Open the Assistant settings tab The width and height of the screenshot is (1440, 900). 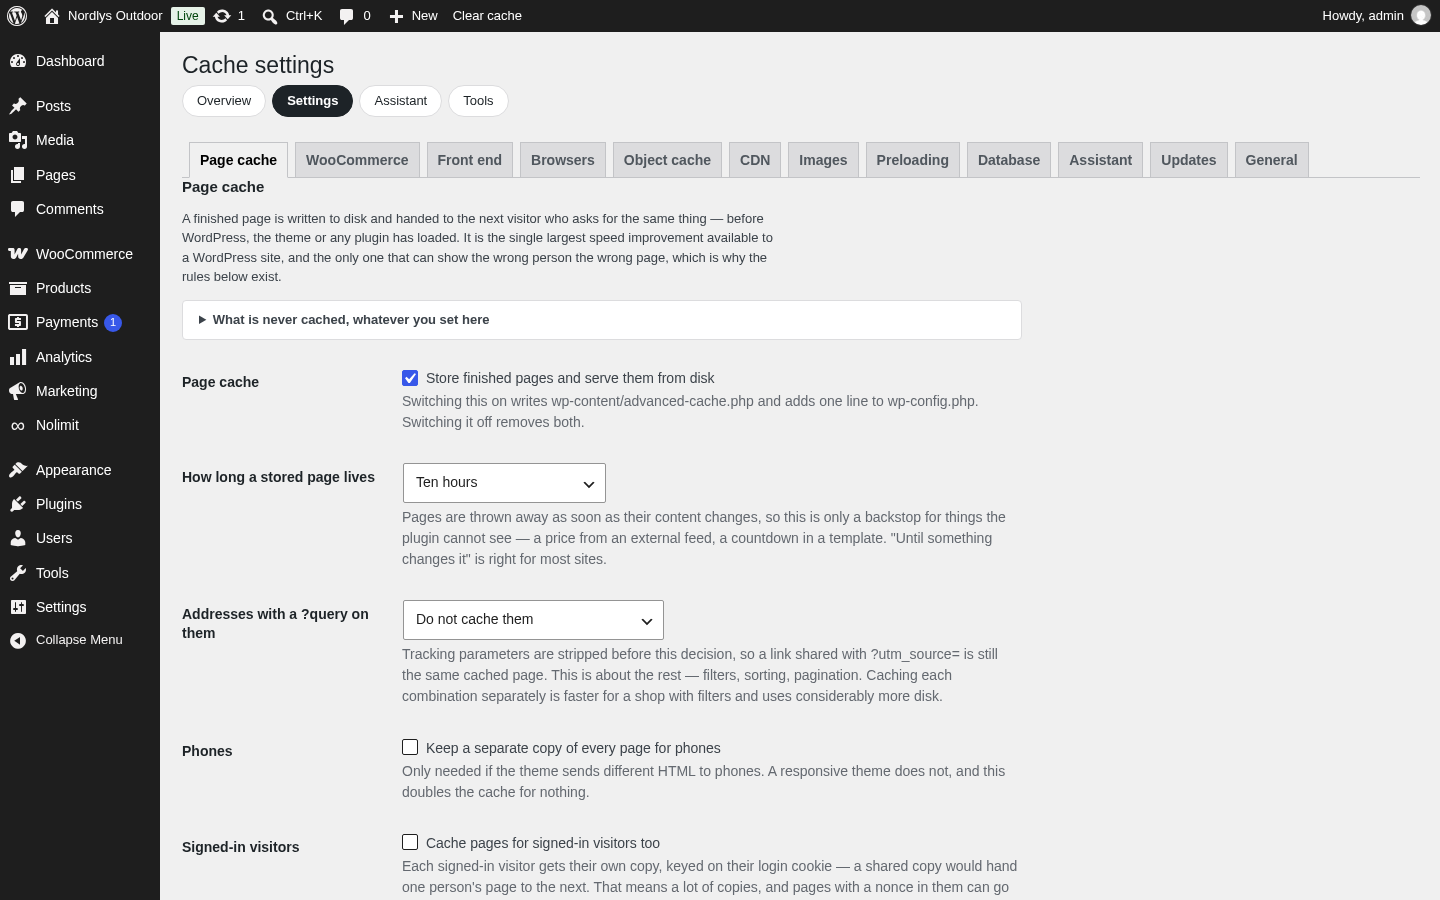click(1101, 160)
